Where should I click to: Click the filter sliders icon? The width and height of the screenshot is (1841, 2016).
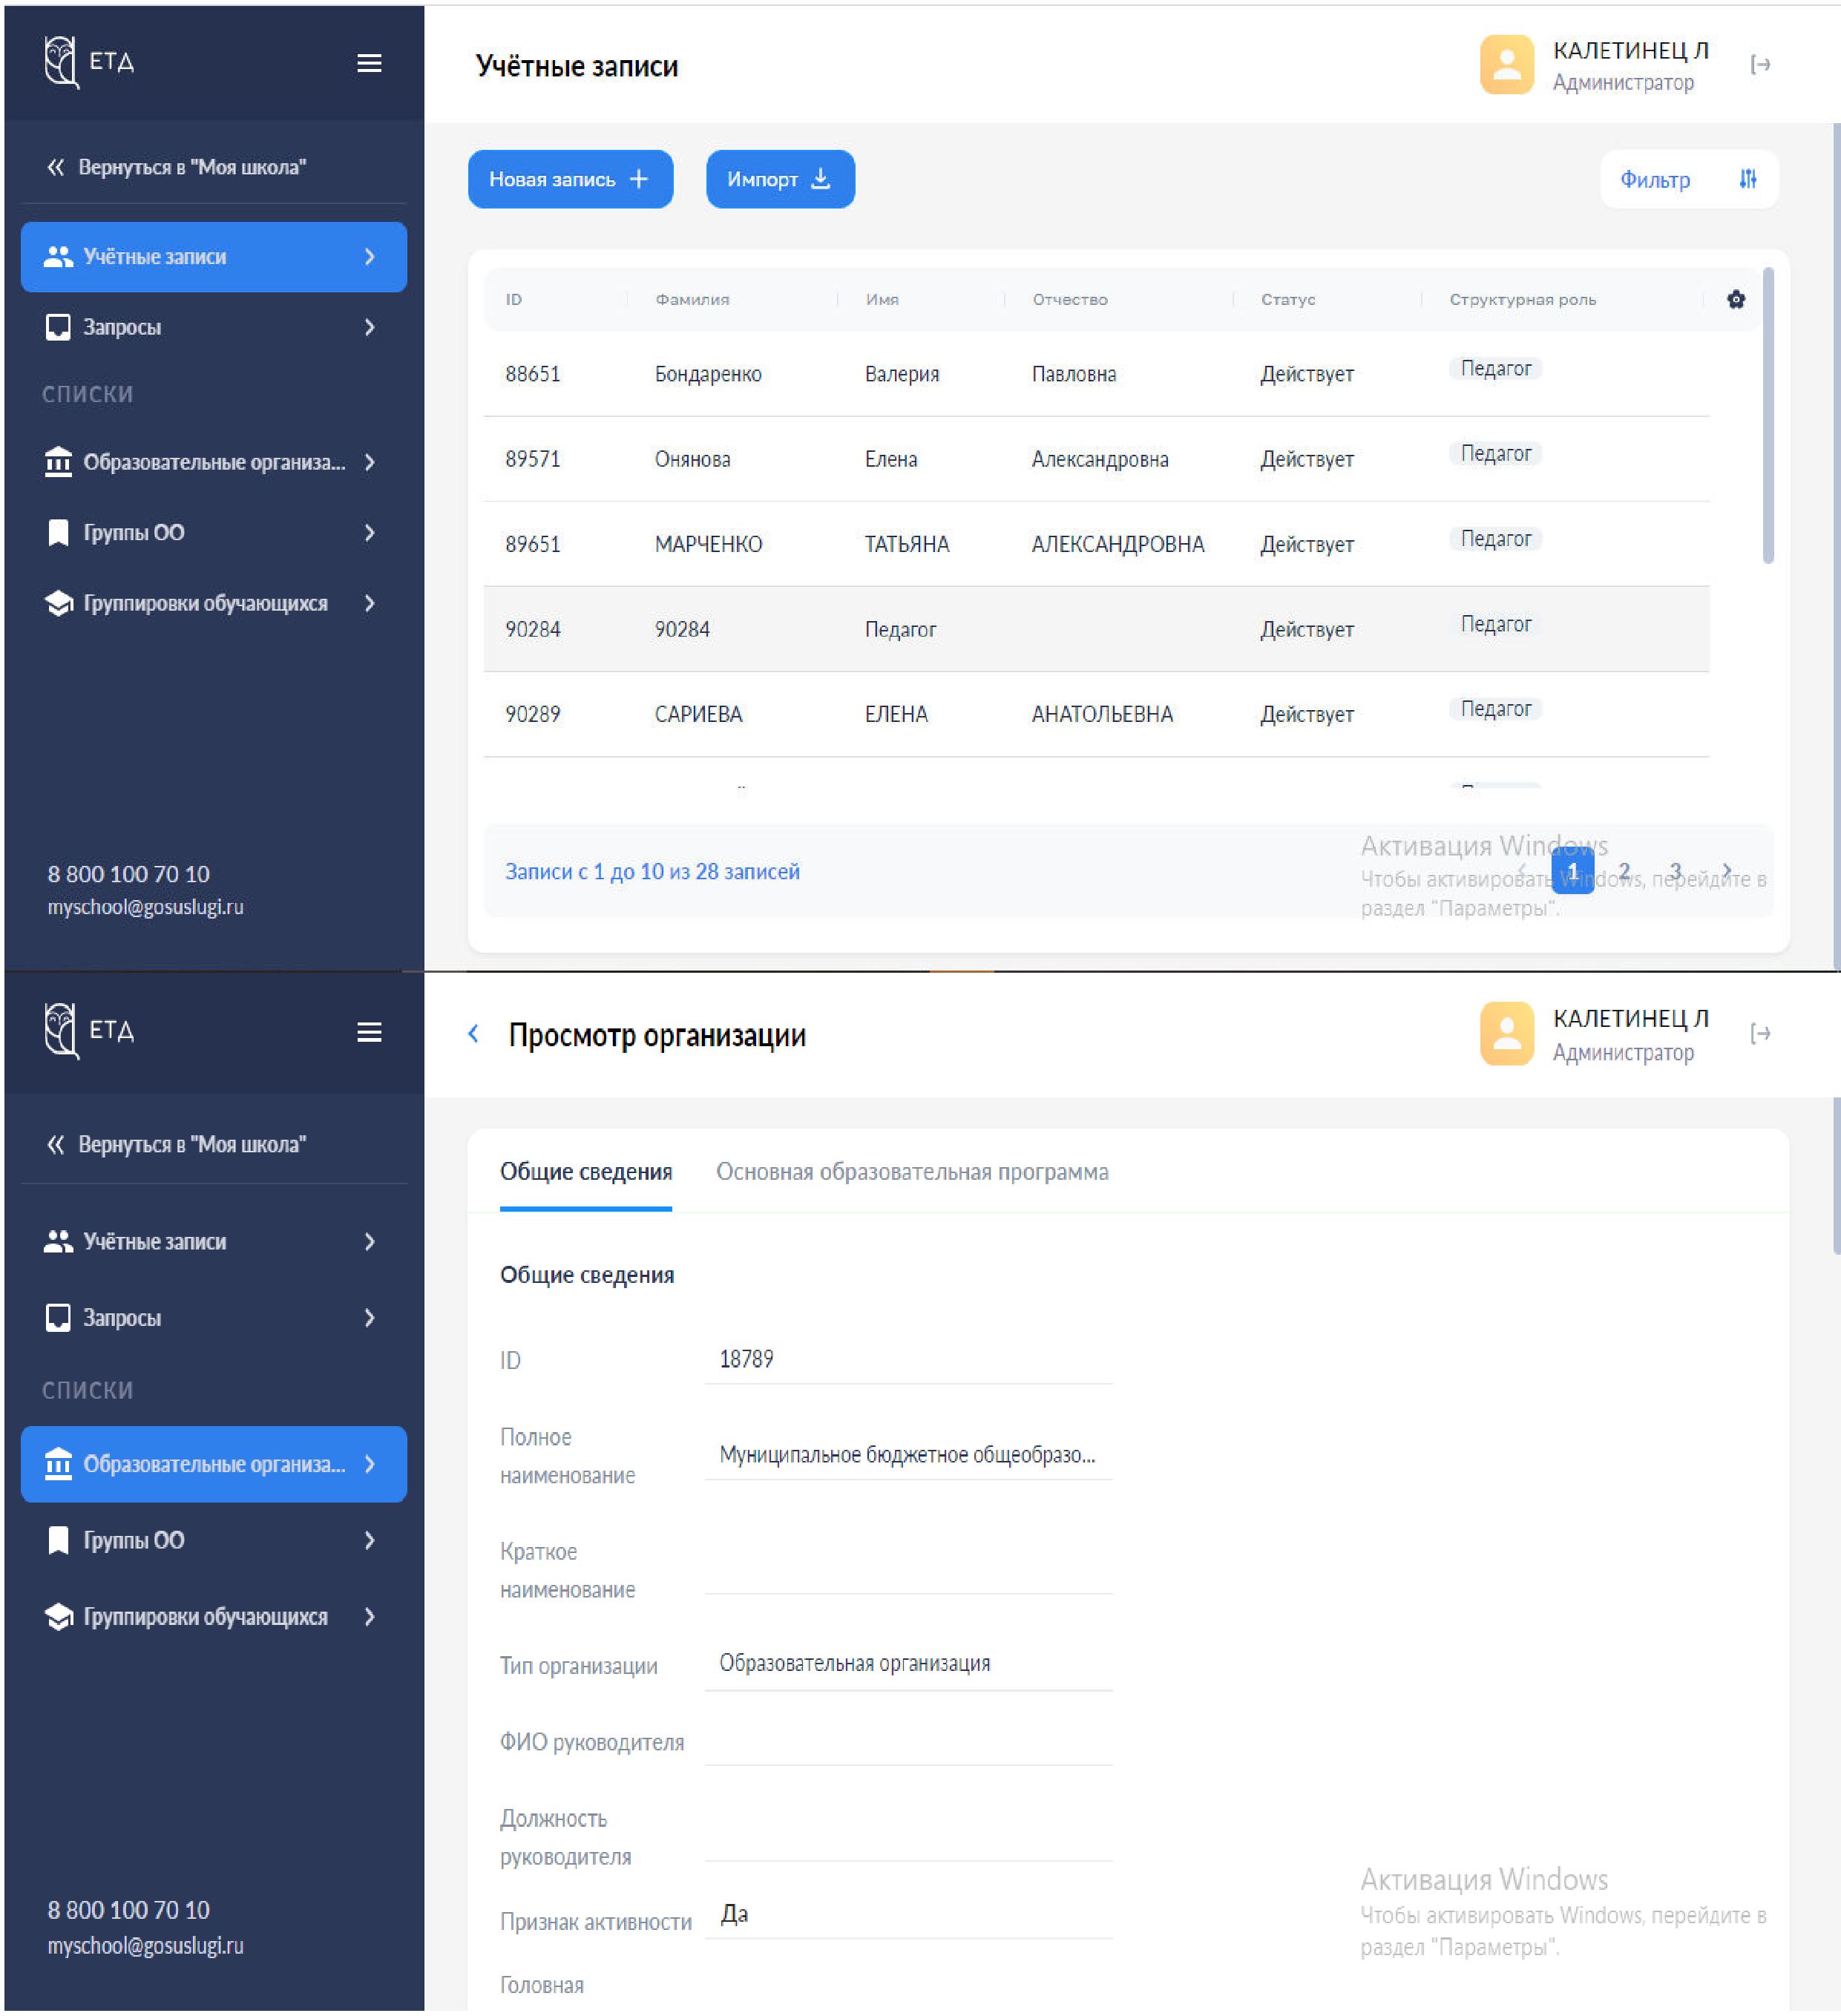coord(1747,179)
